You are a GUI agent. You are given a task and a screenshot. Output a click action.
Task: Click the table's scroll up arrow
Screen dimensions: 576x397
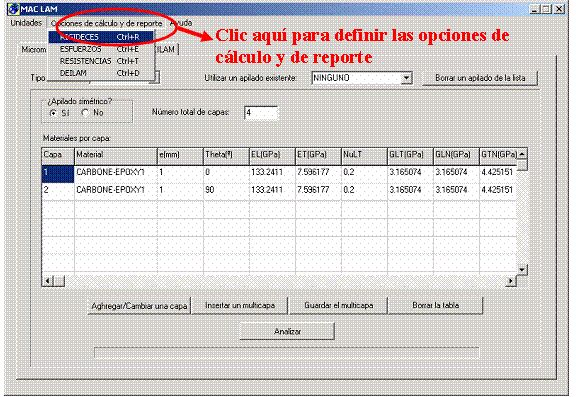coord(522,154)
